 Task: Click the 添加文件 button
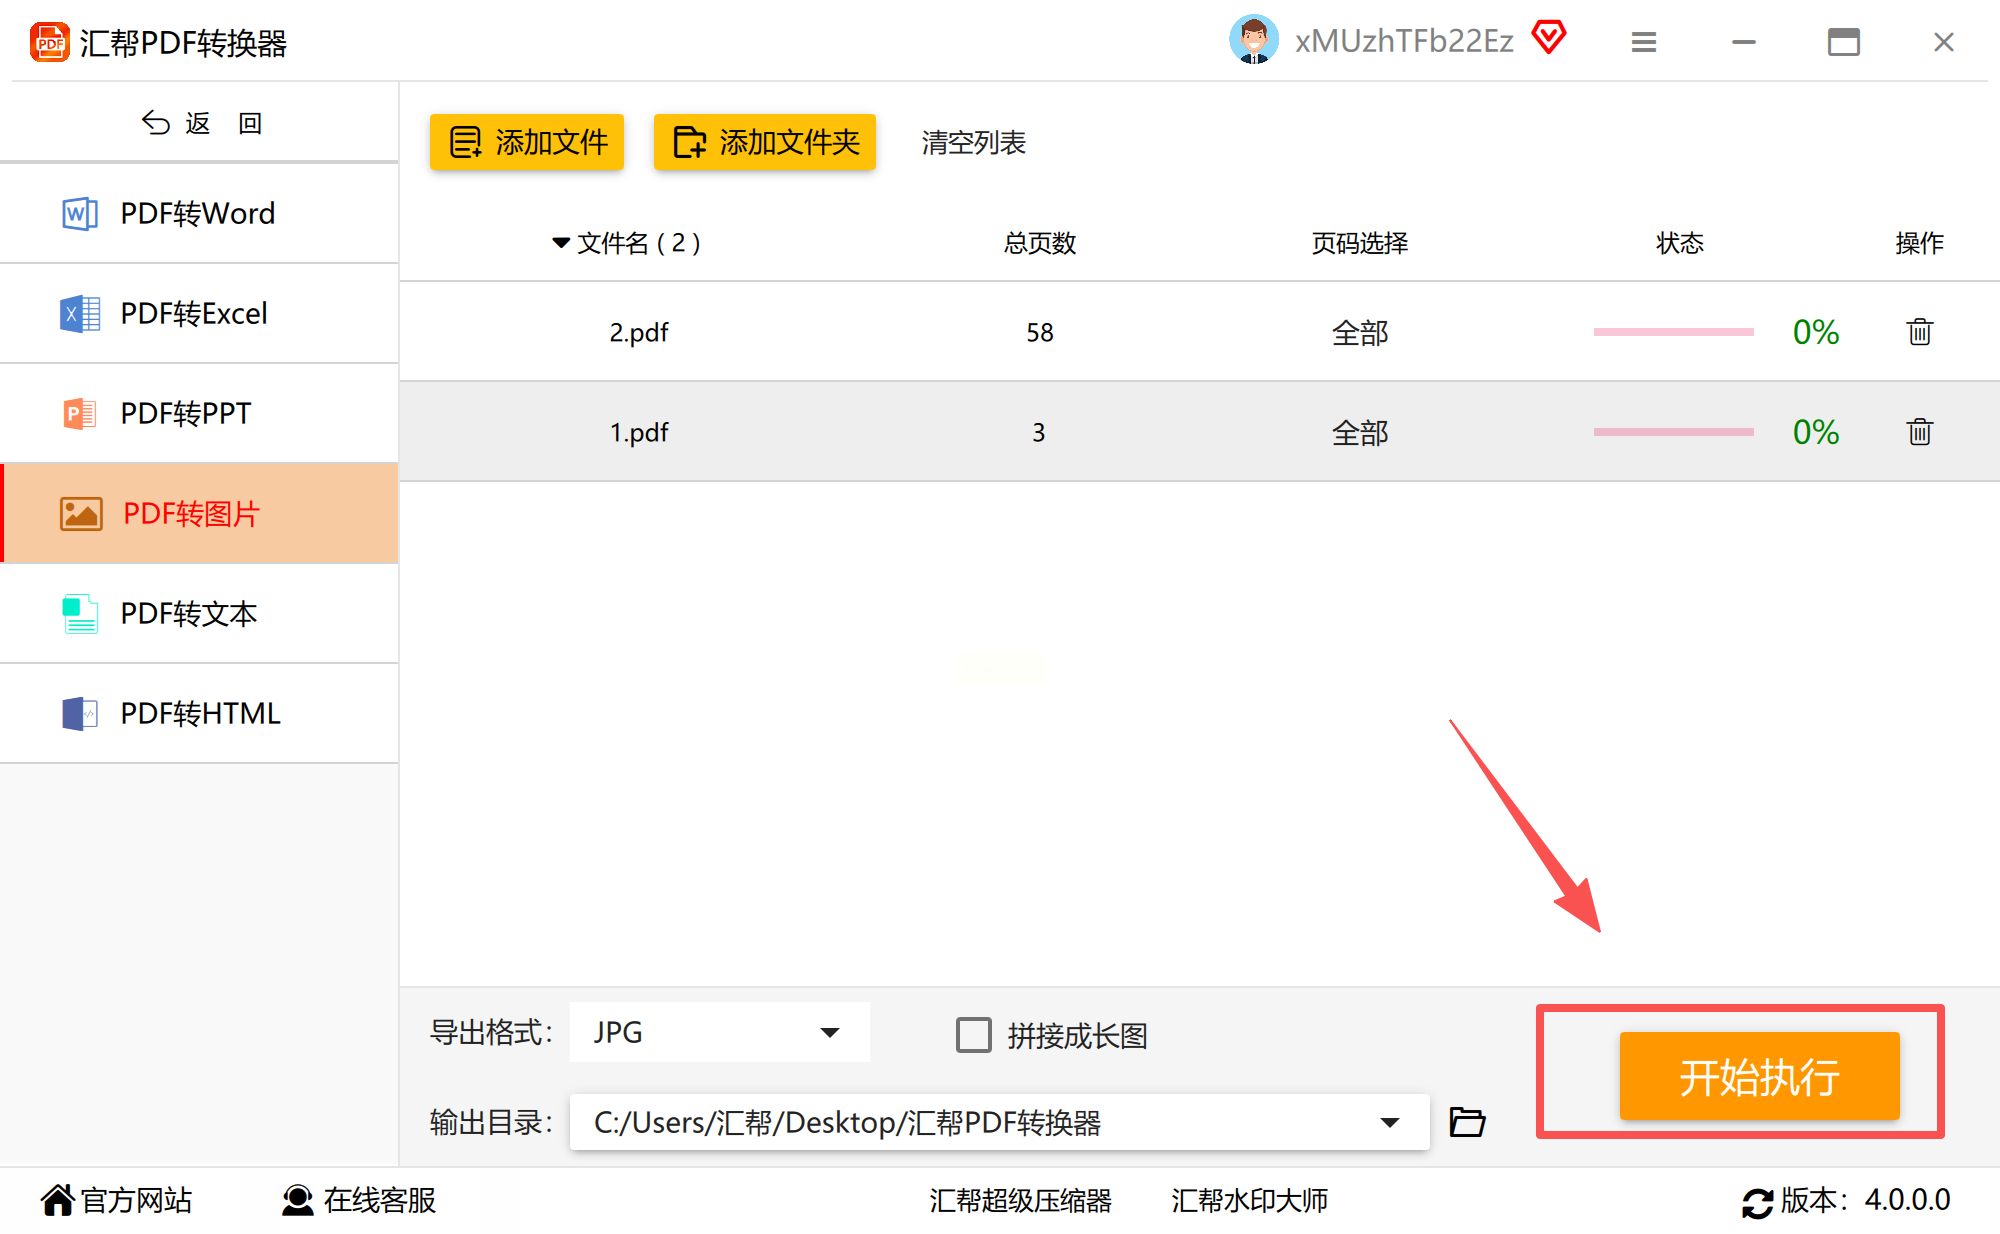(x=527, y=142)
